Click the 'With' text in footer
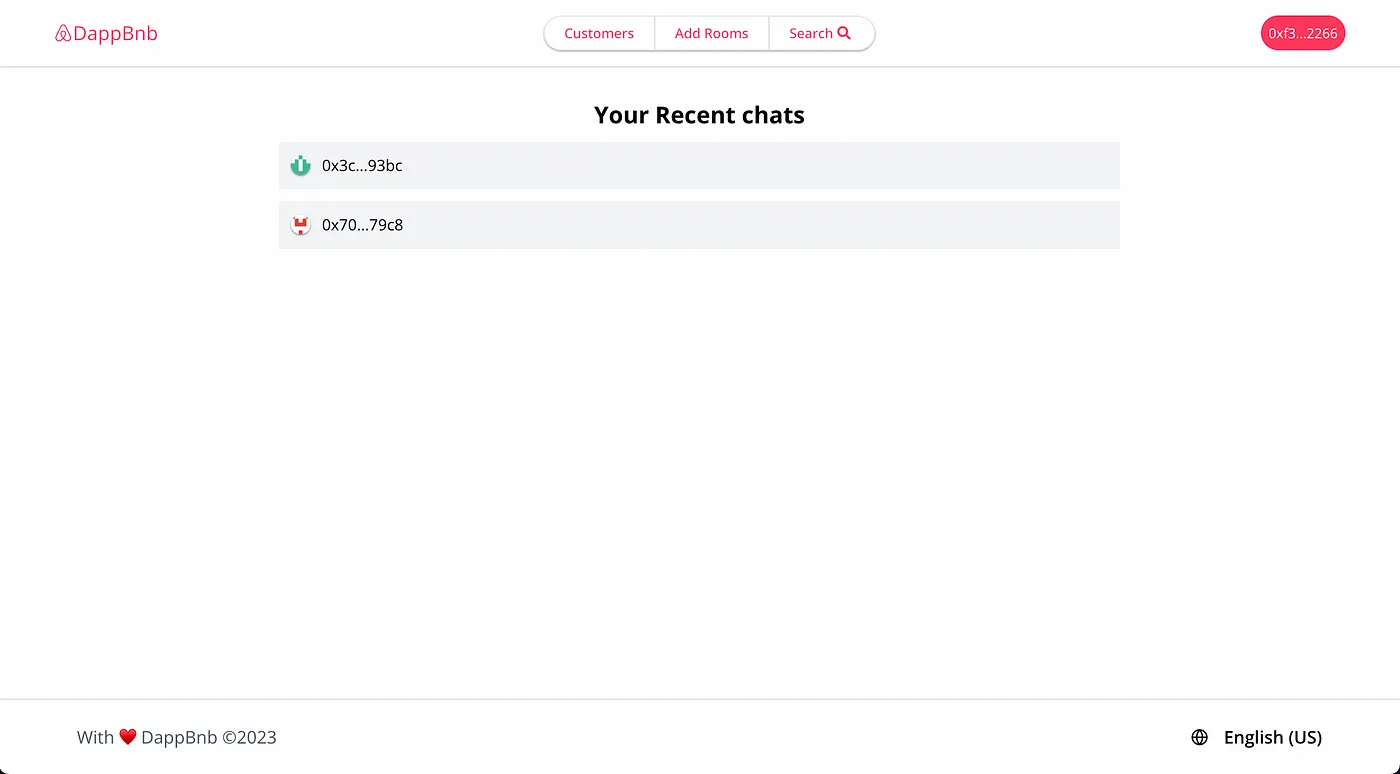This screenshot has height=774, width=1400. tap(95, 737)
